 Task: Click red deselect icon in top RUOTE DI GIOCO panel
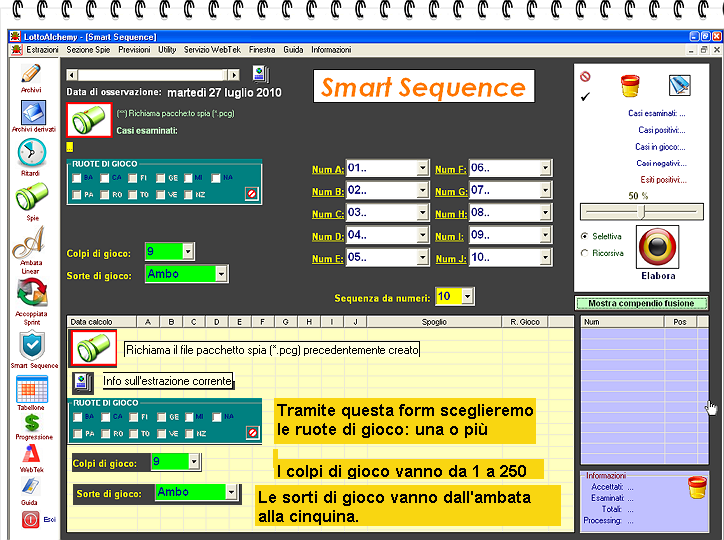tap(252, 194)
